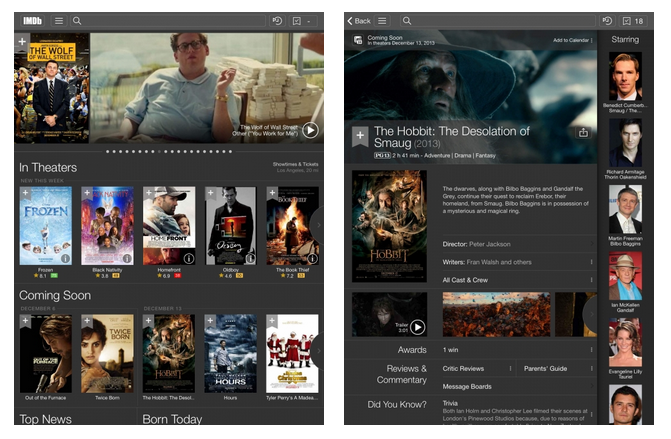Open Director Peter Jackson row
The image size is (671, 439).
(519, 244)
